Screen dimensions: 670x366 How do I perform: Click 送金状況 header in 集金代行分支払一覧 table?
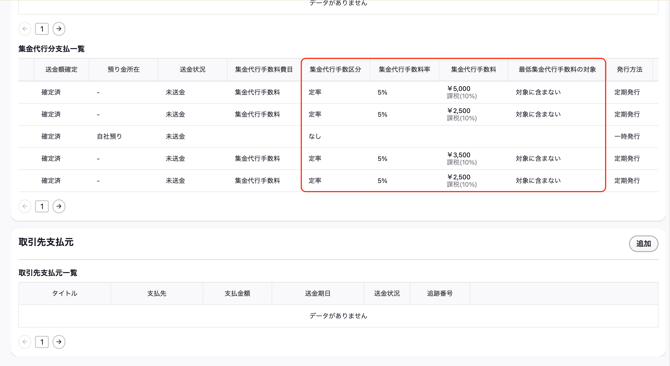(x=192, y=69)
